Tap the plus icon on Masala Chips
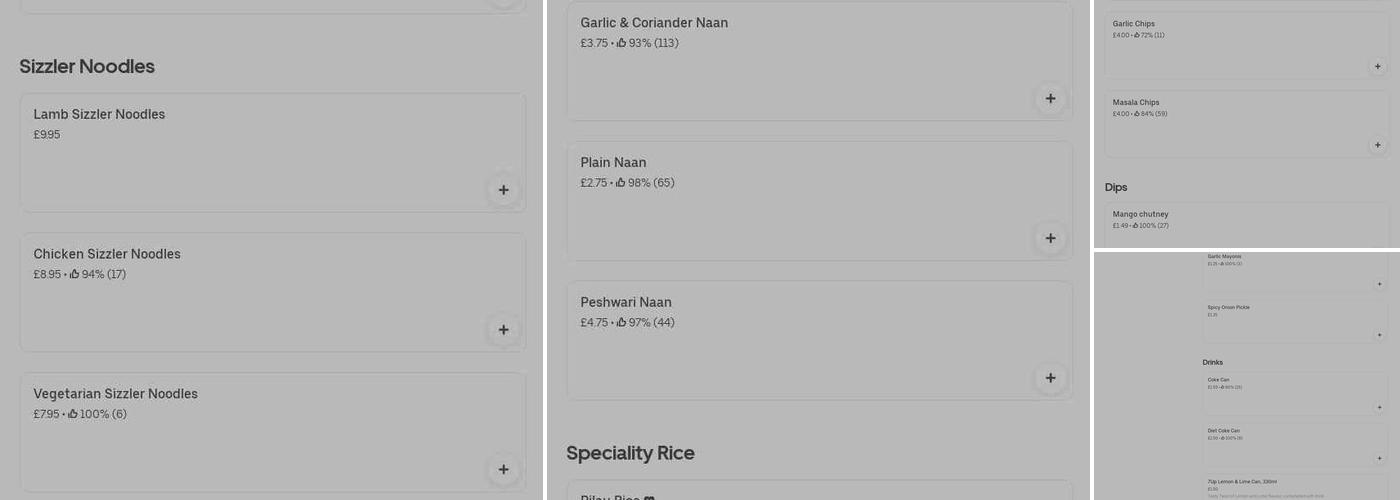This screenshot has width=1400, height=500. (x=1377, y=145)
